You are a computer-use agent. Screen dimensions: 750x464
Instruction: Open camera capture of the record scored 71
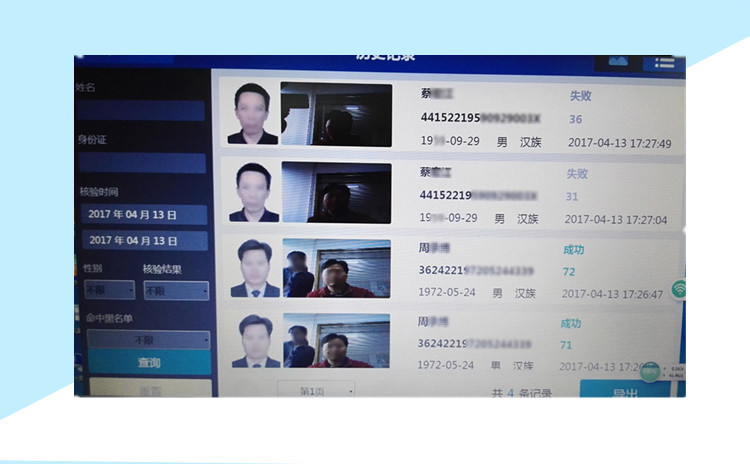pos(336,341)
